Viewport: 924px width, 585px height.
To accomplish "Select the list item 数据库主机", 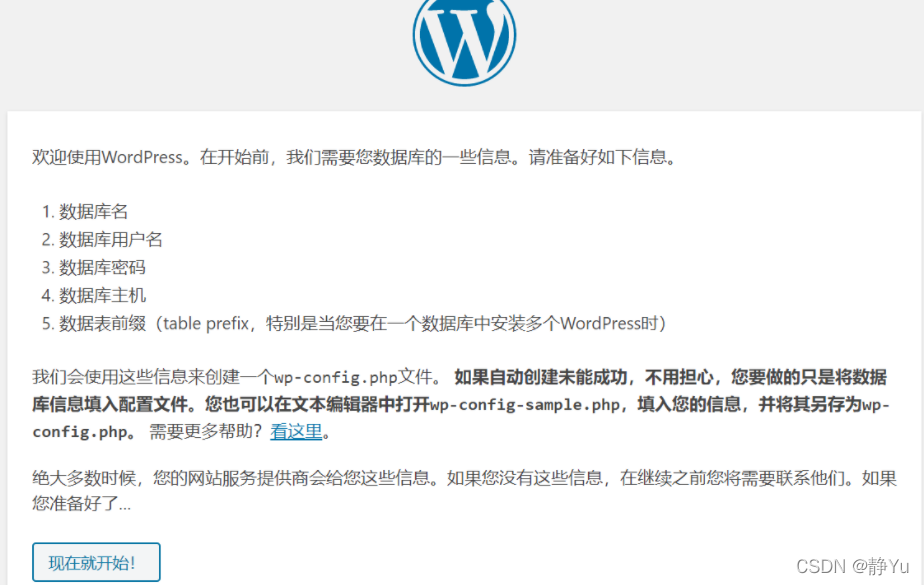I will (102, 295).
